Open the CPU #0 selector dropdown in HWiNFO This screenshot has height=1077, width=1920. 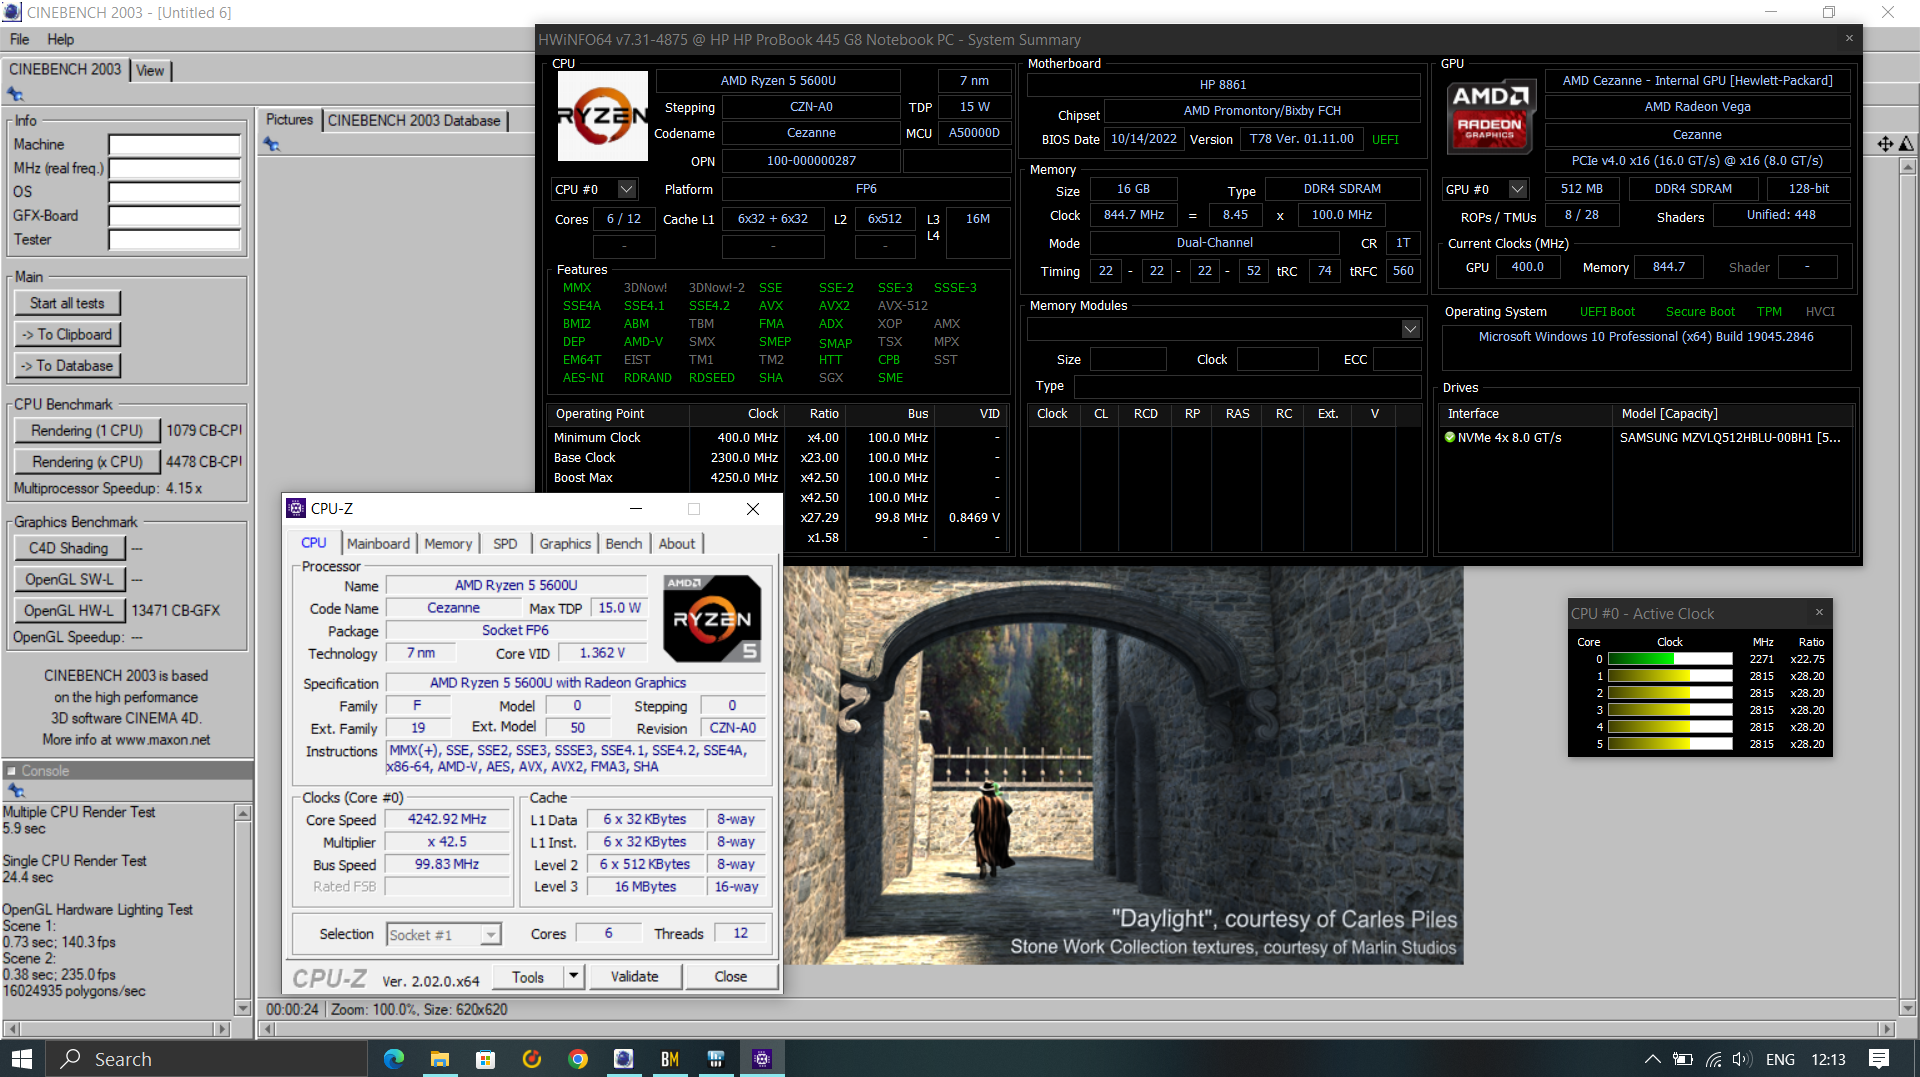coord(627,189)
